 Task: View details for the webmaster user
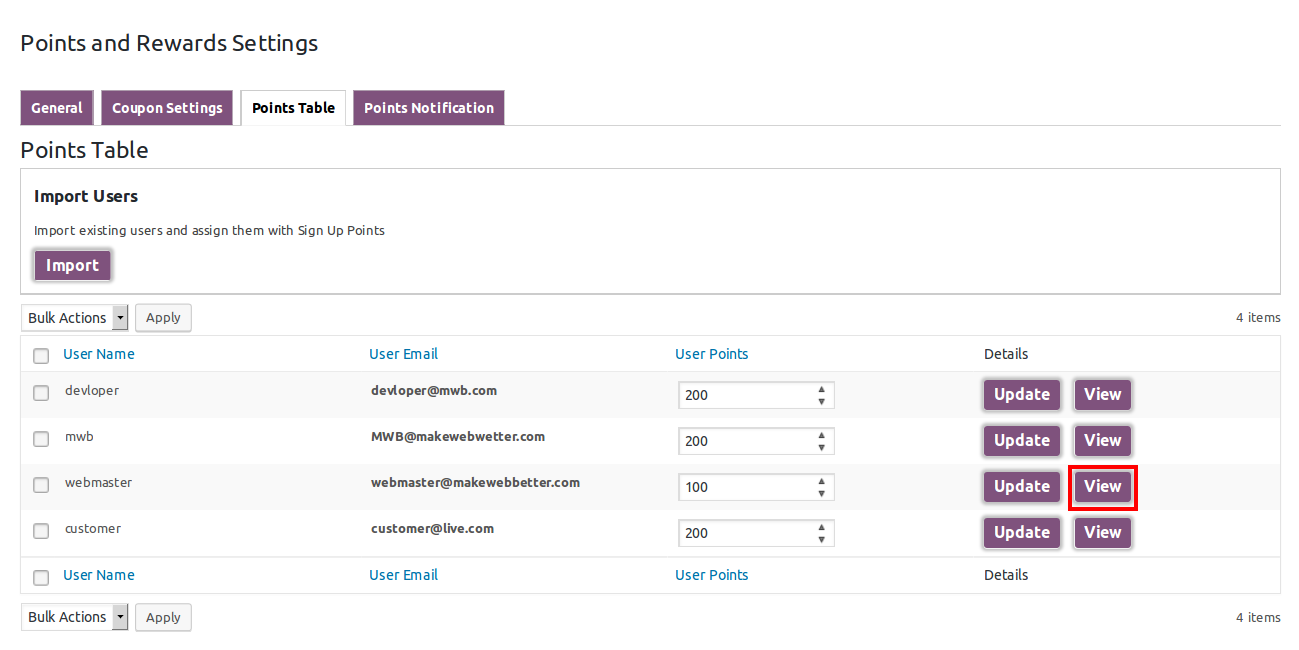1102,486
